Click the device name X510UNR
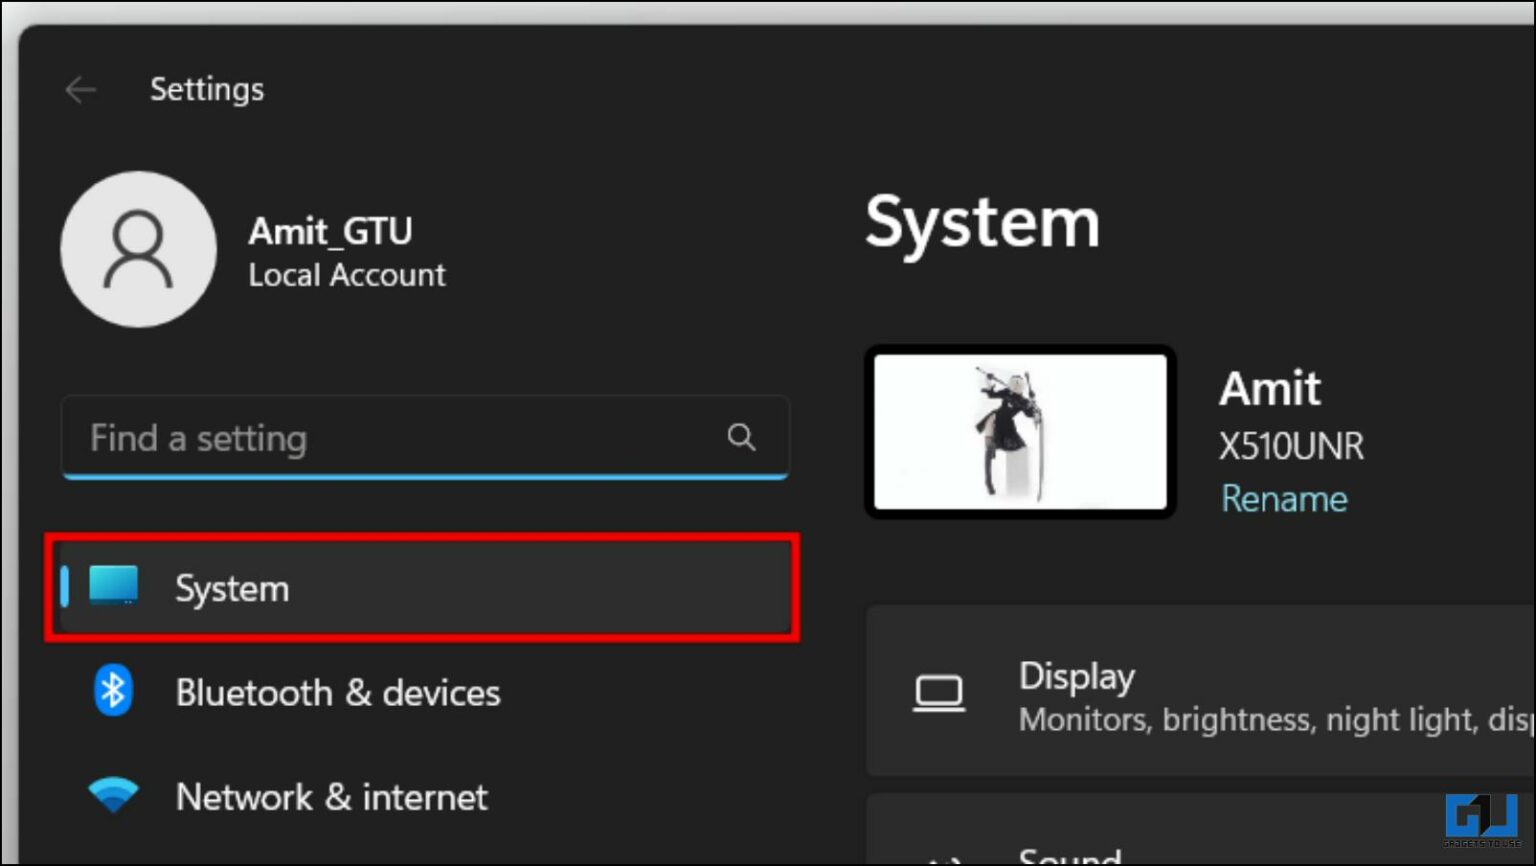The height and width of the screenshot is (866, 1536). (x=1291, y=446)
